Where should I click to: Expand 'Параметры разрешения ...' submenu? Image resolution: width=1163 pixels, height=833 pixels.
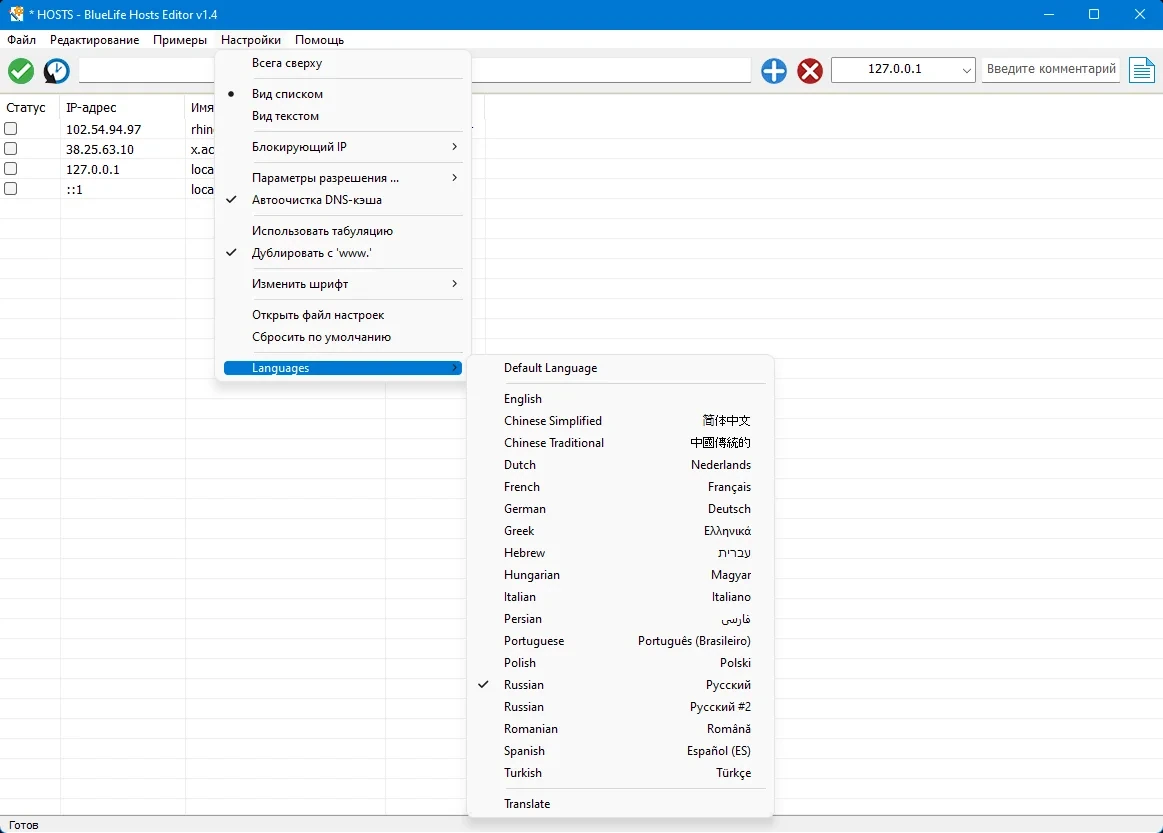pyautogui.click(x=343, y=178)
